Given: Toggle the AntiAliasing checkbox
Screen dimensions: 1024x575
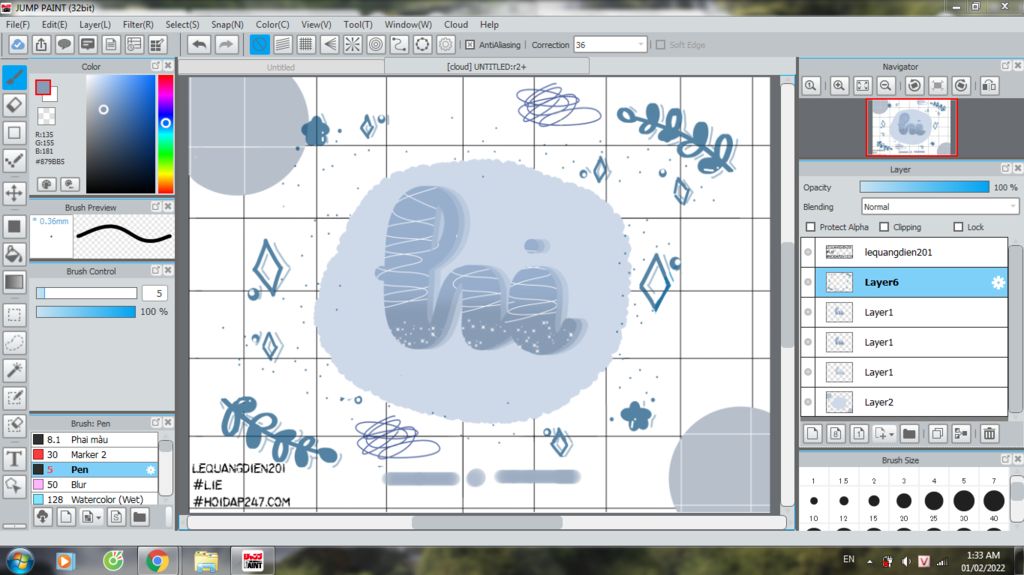Looking at the screenshot, I should (x=470, y=44).
